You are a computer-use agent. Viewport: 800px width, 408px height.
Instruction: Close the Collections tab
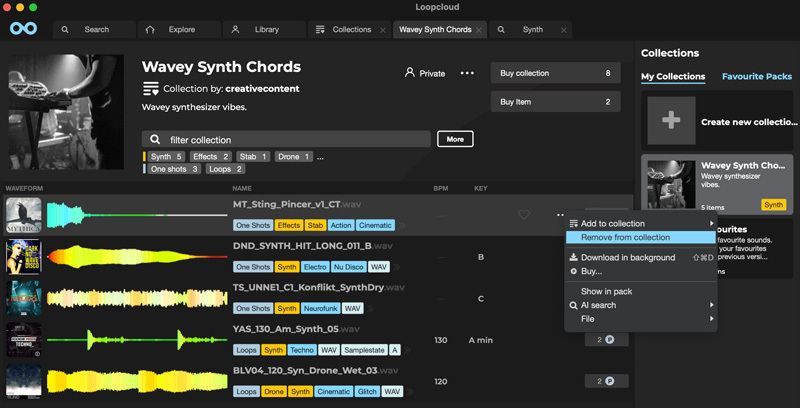click(383, 30)
